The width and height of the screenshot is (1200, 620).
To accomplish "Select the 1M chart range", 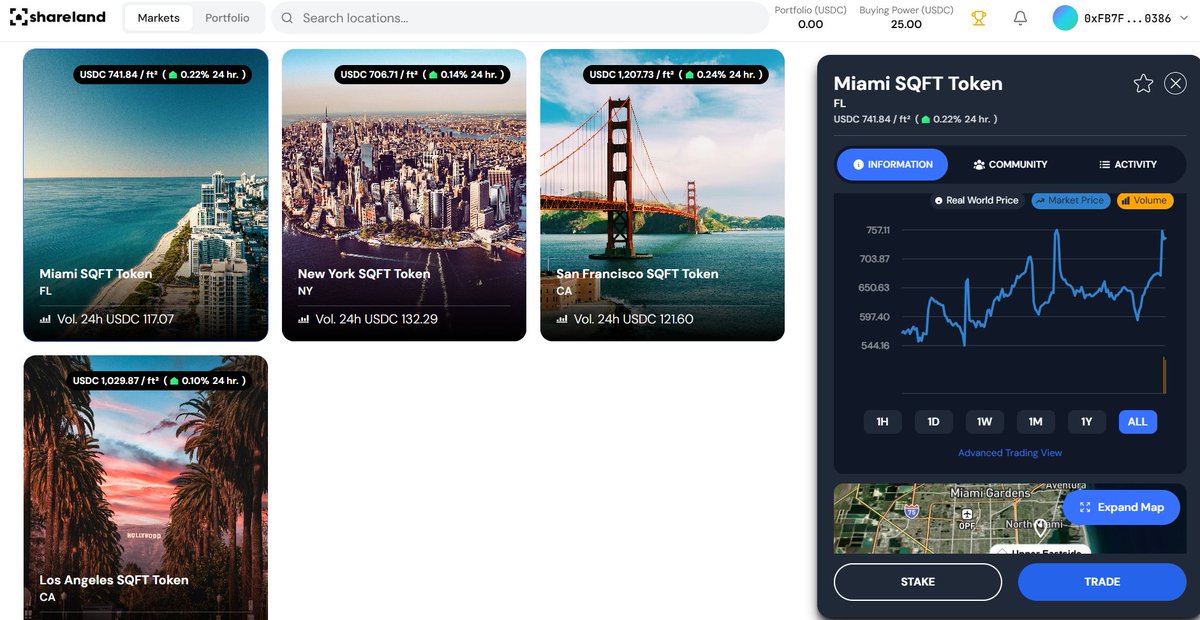I will pyautogui.click(x=1035, y=422).
